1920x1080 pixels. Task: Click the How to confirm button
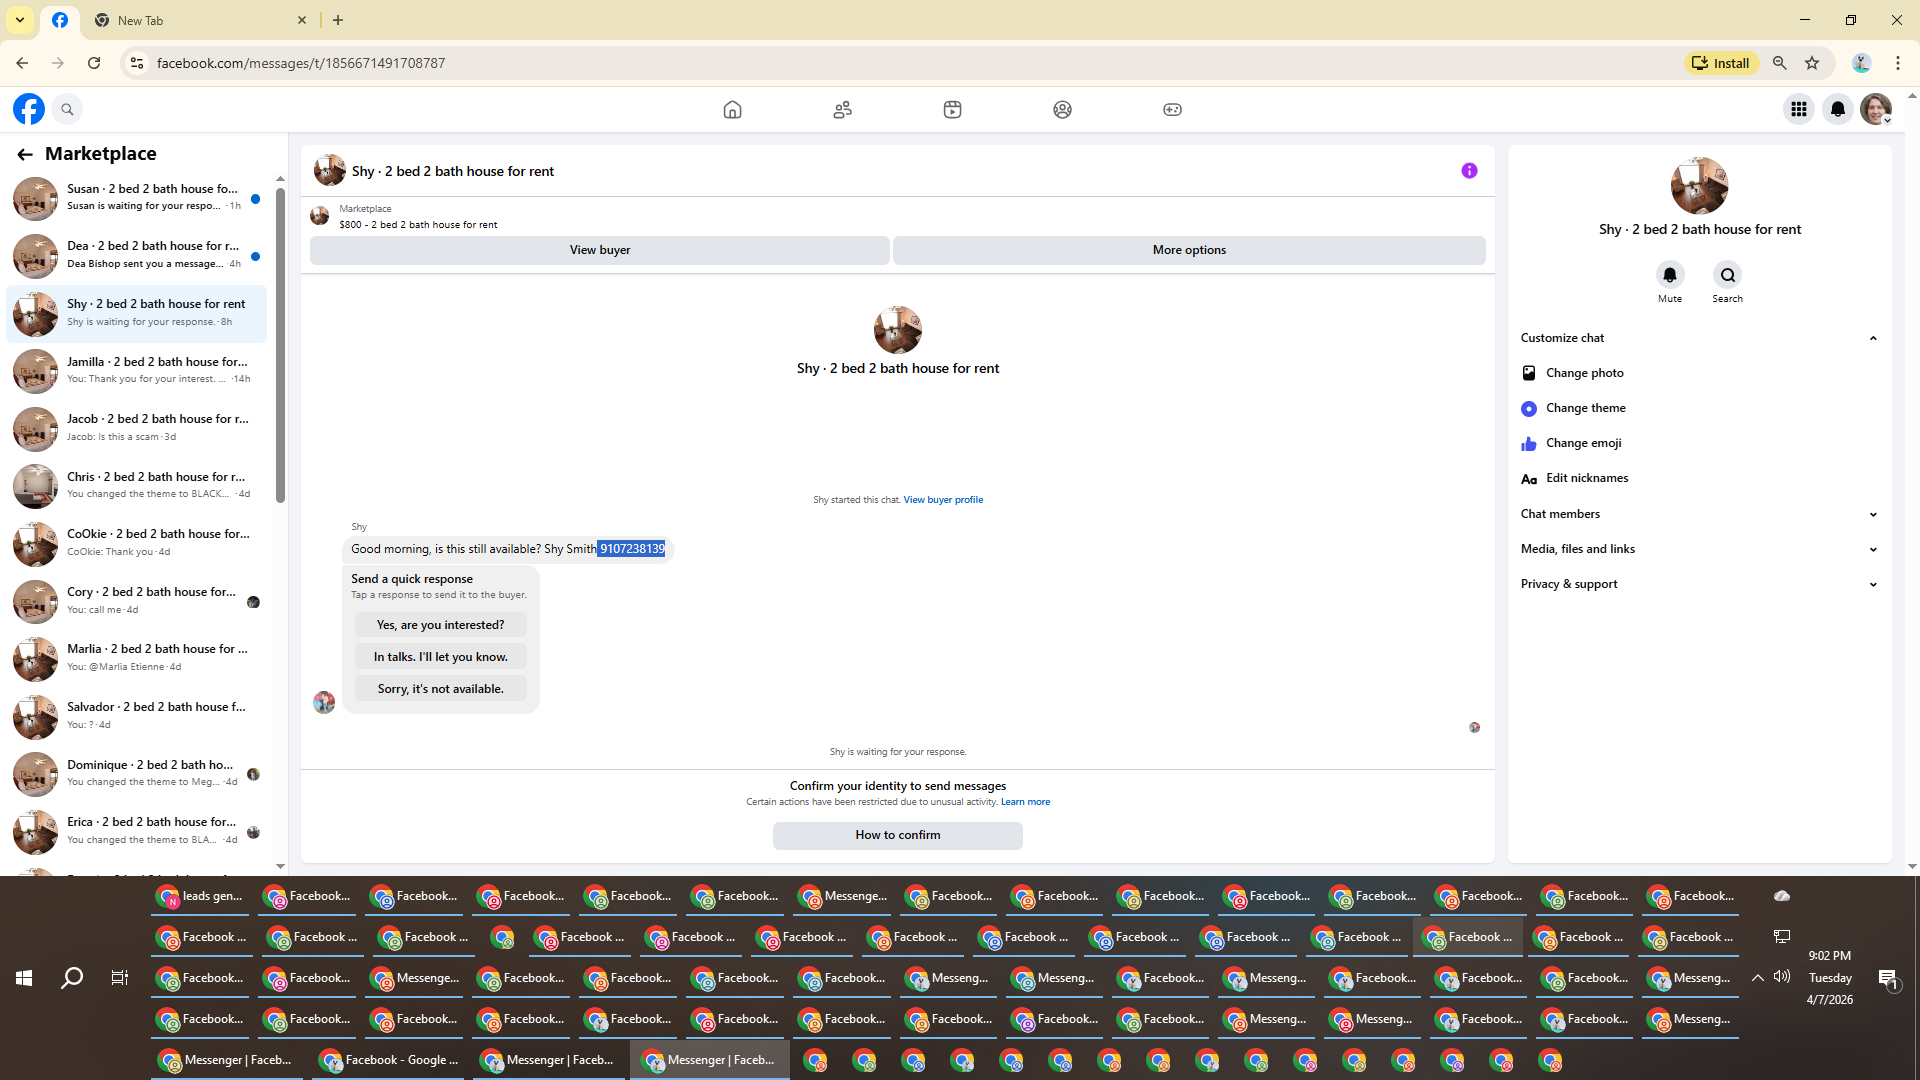point(897,835)
